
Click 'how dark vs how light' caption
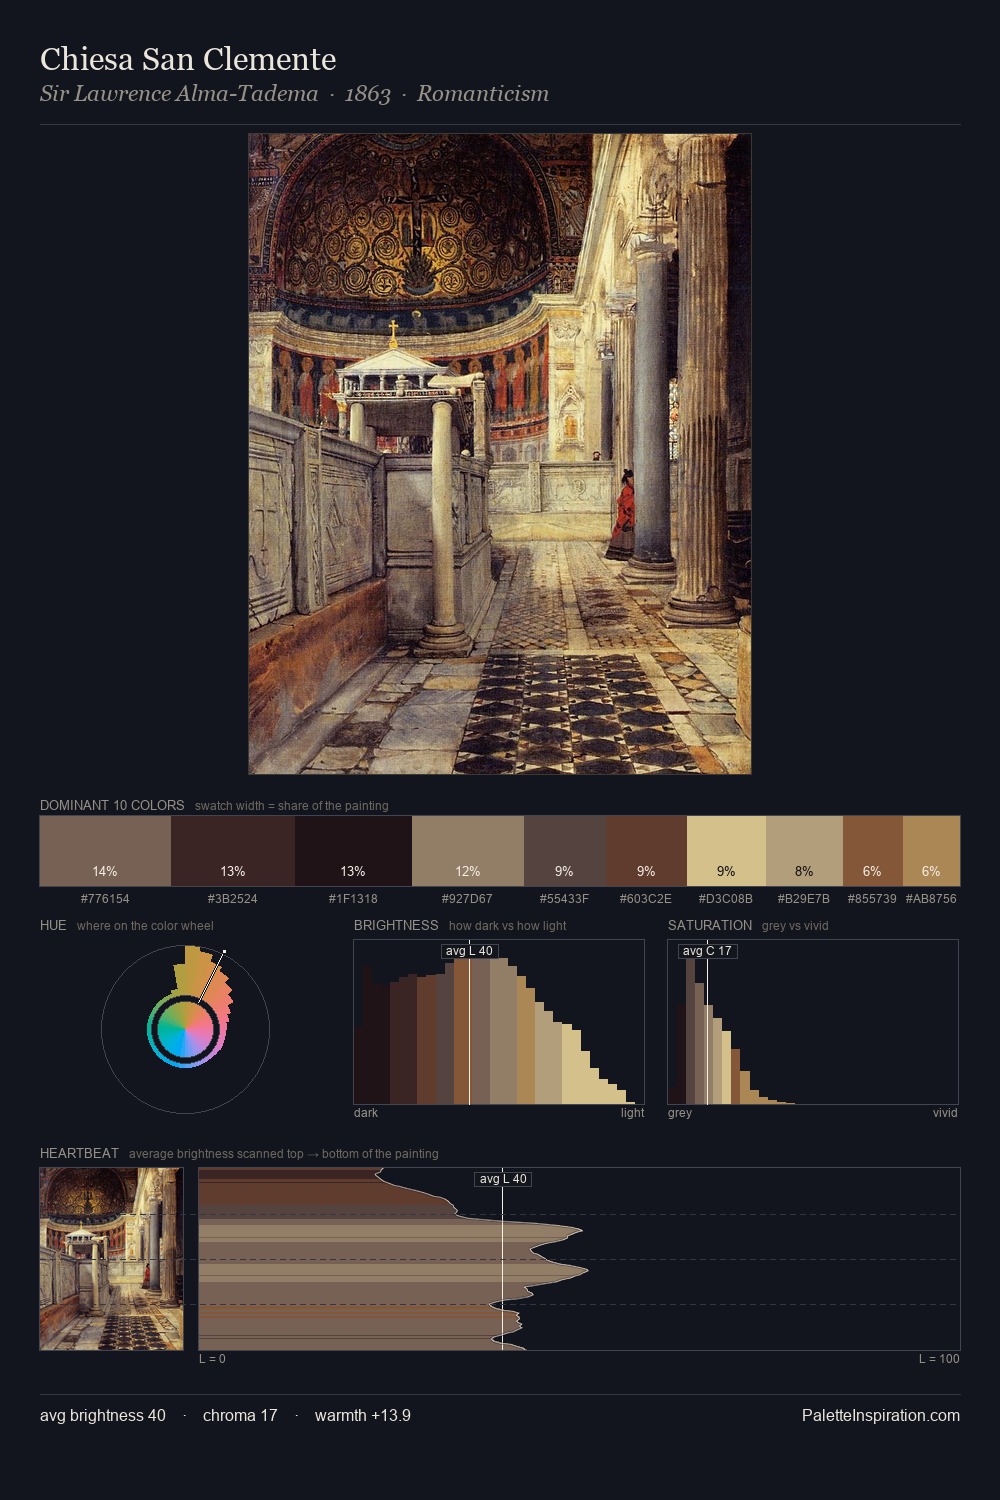pos(508,926)
